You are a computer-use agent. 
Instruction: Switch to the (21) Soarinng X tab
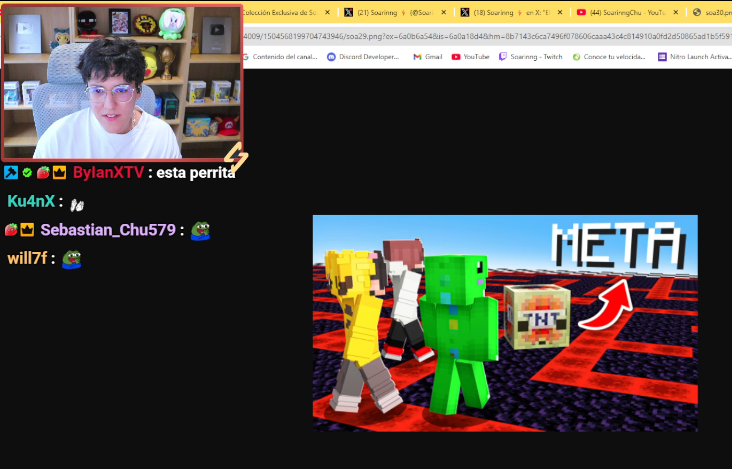coord(394,13)
